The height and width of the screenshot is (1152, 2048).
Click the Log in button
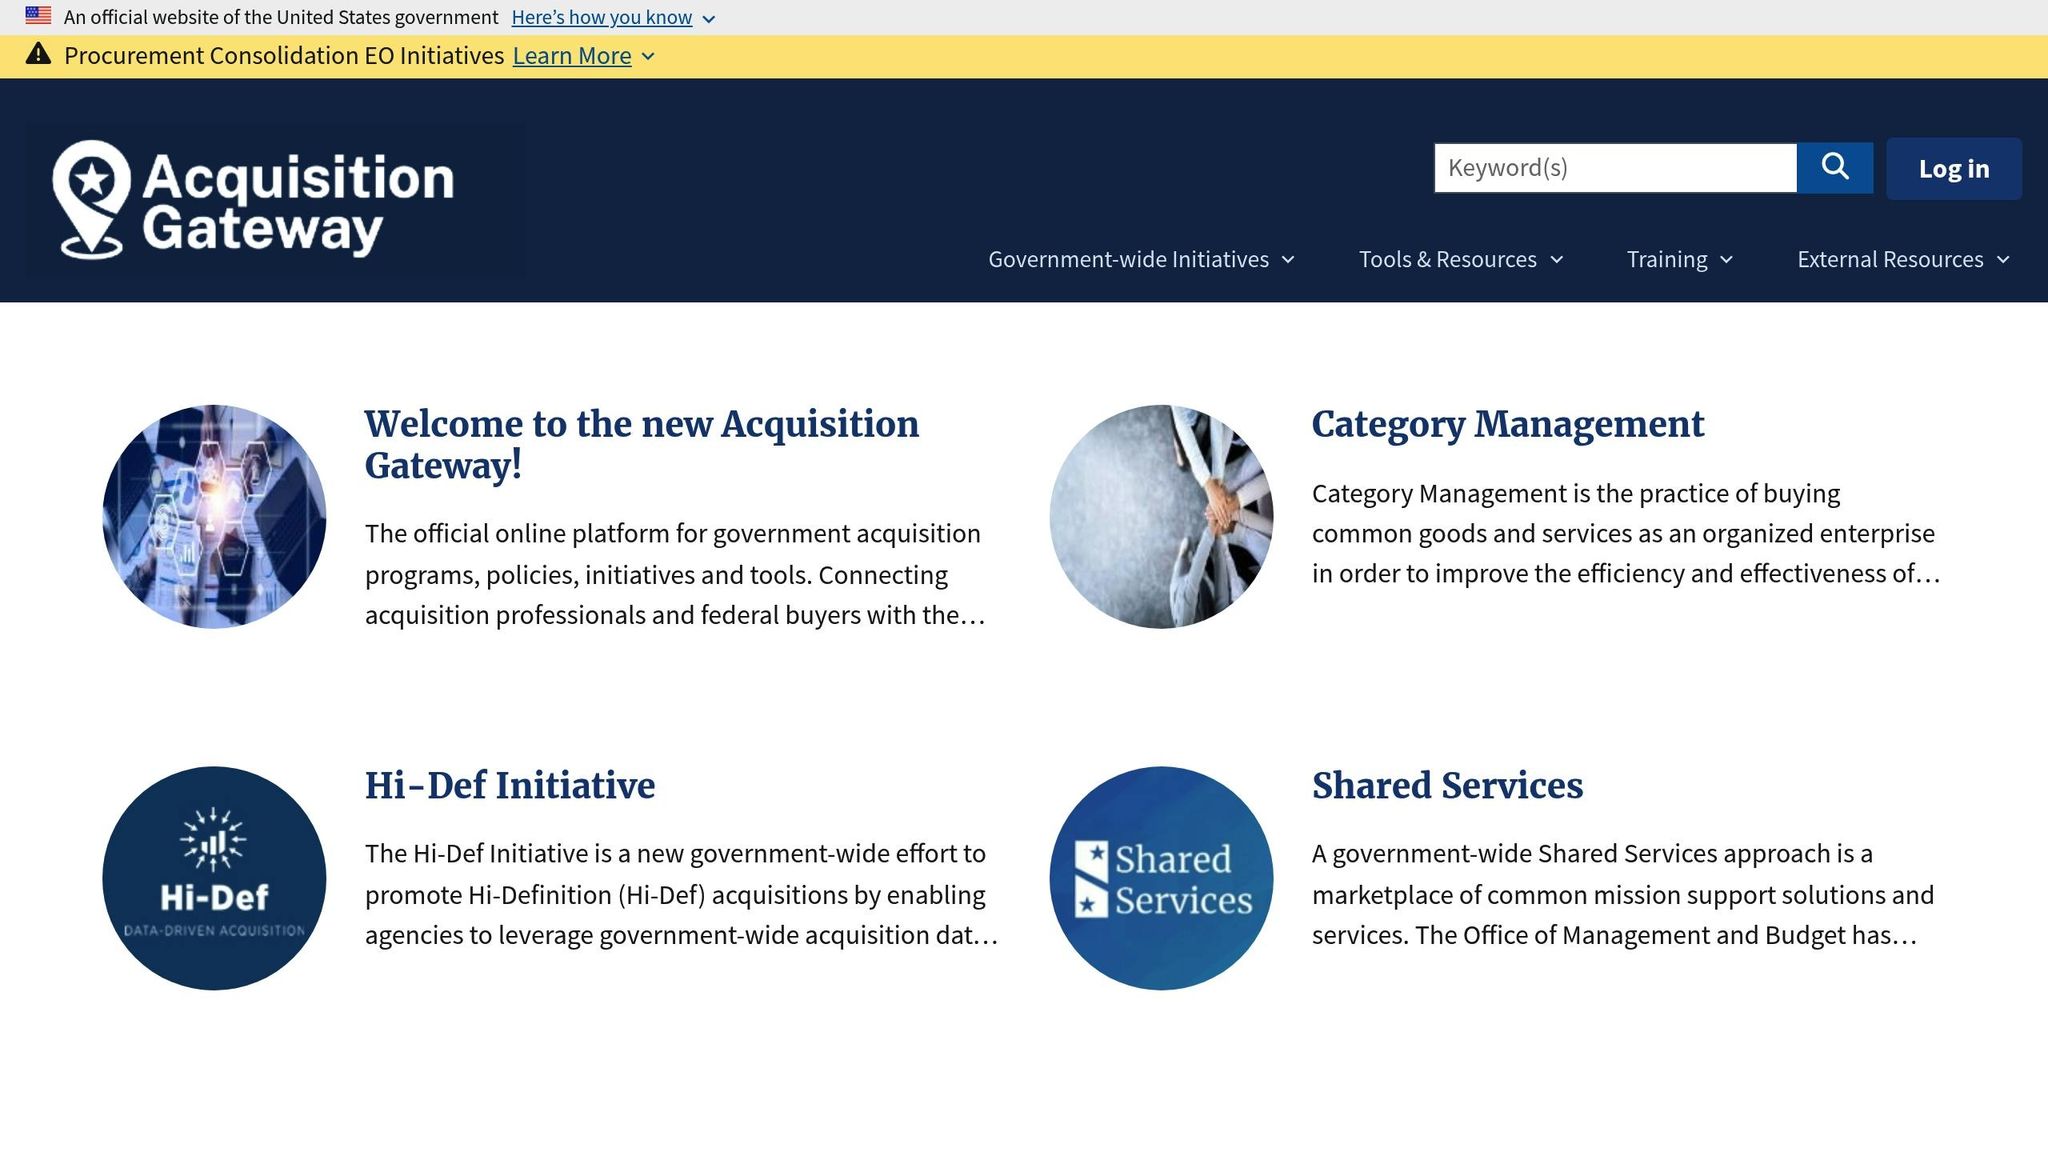coord(1953,168)
